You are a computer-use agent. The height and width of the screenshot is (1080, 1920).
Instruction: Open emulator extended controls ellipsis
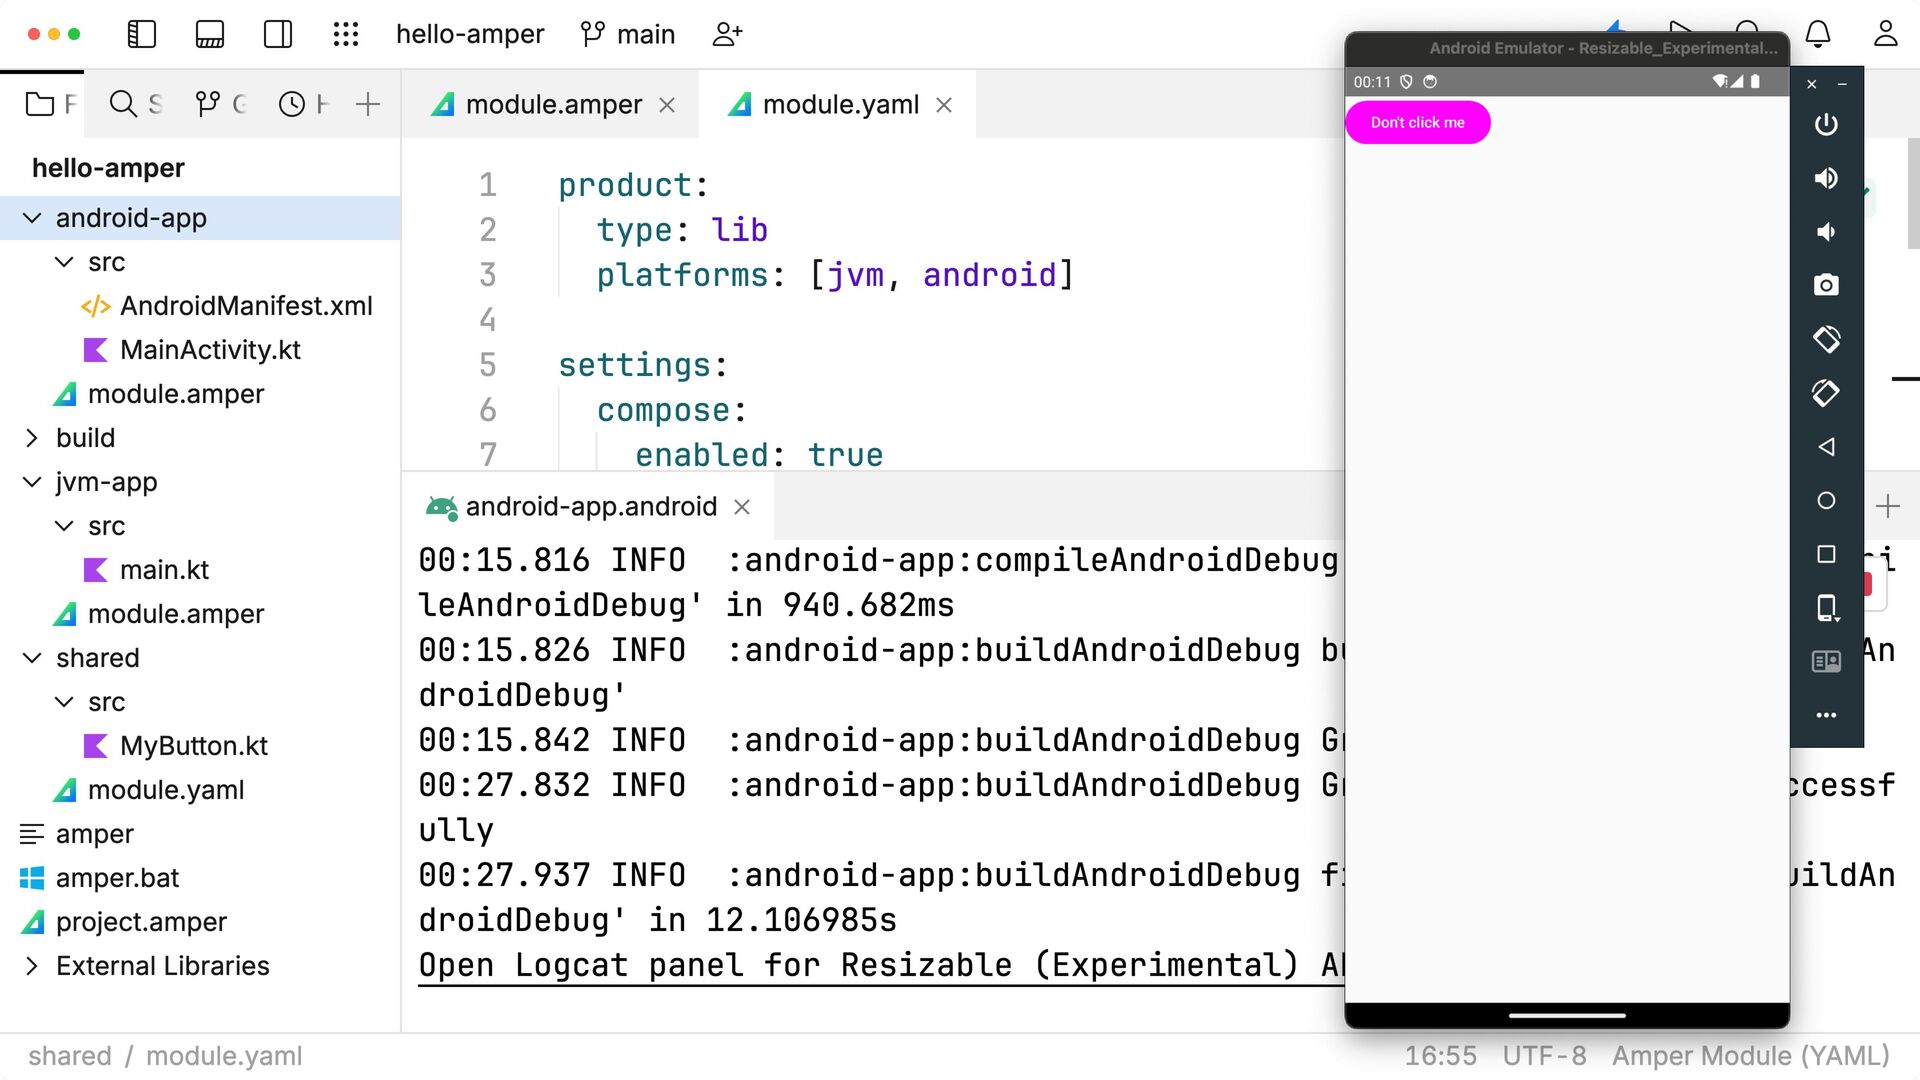point(1826,715)
